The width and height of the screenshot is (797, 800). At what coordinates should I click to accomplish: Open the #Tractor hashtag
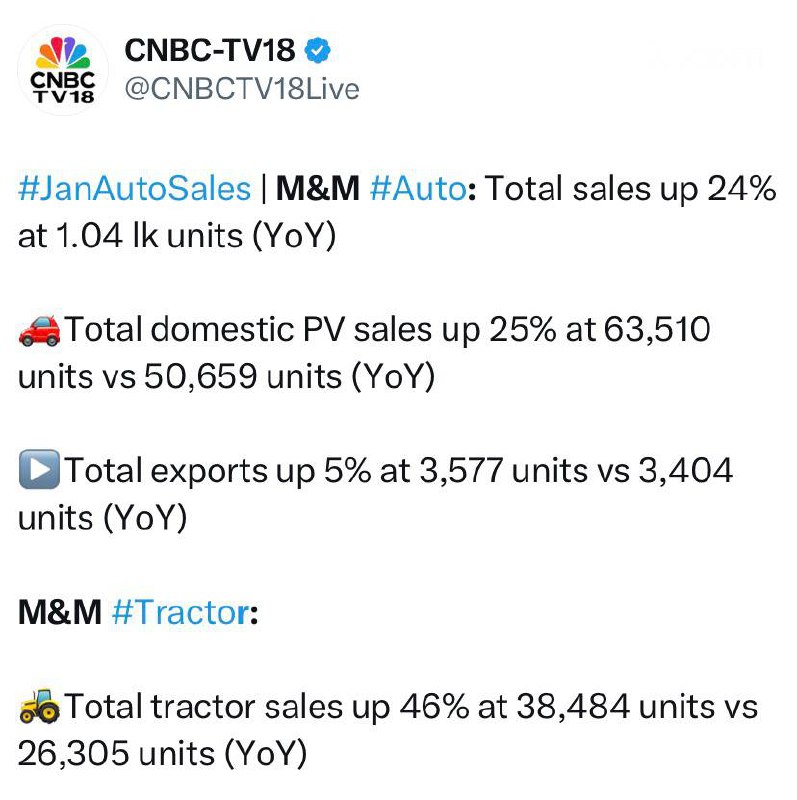(x=181, y=612)
